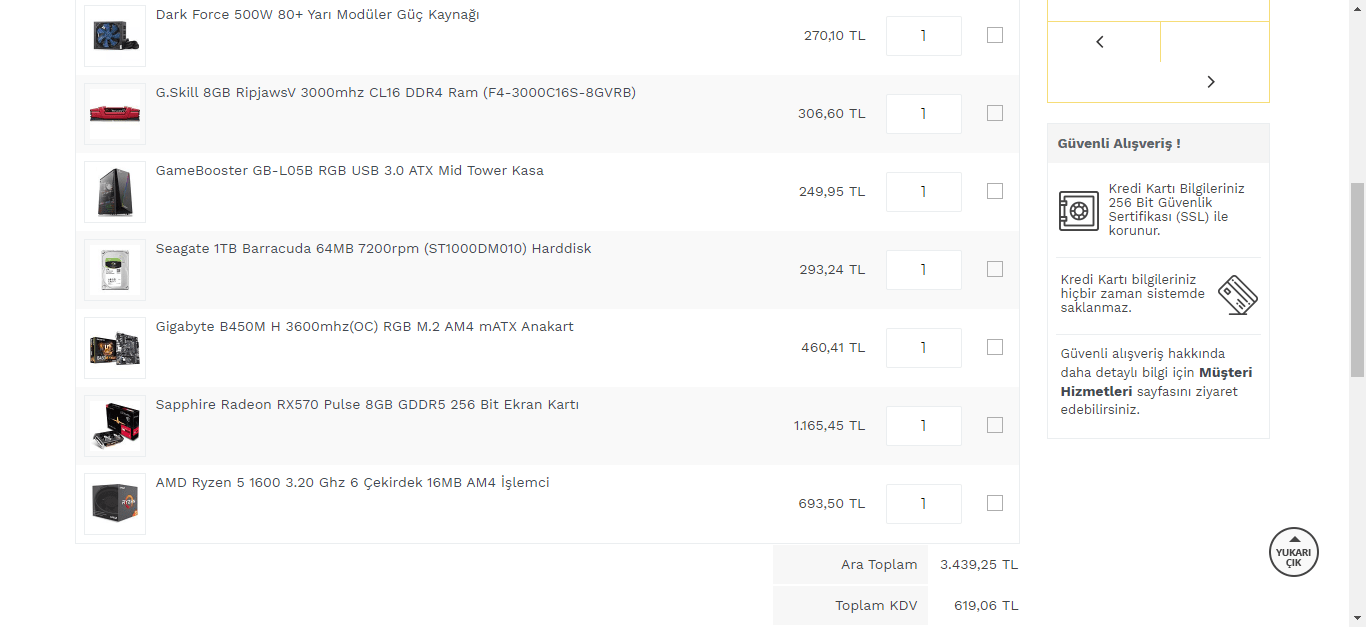The image size is (1366, 627).
Task: Tick the Sapphire Radeon RX570 checkbox
Action: coord(995,425)
